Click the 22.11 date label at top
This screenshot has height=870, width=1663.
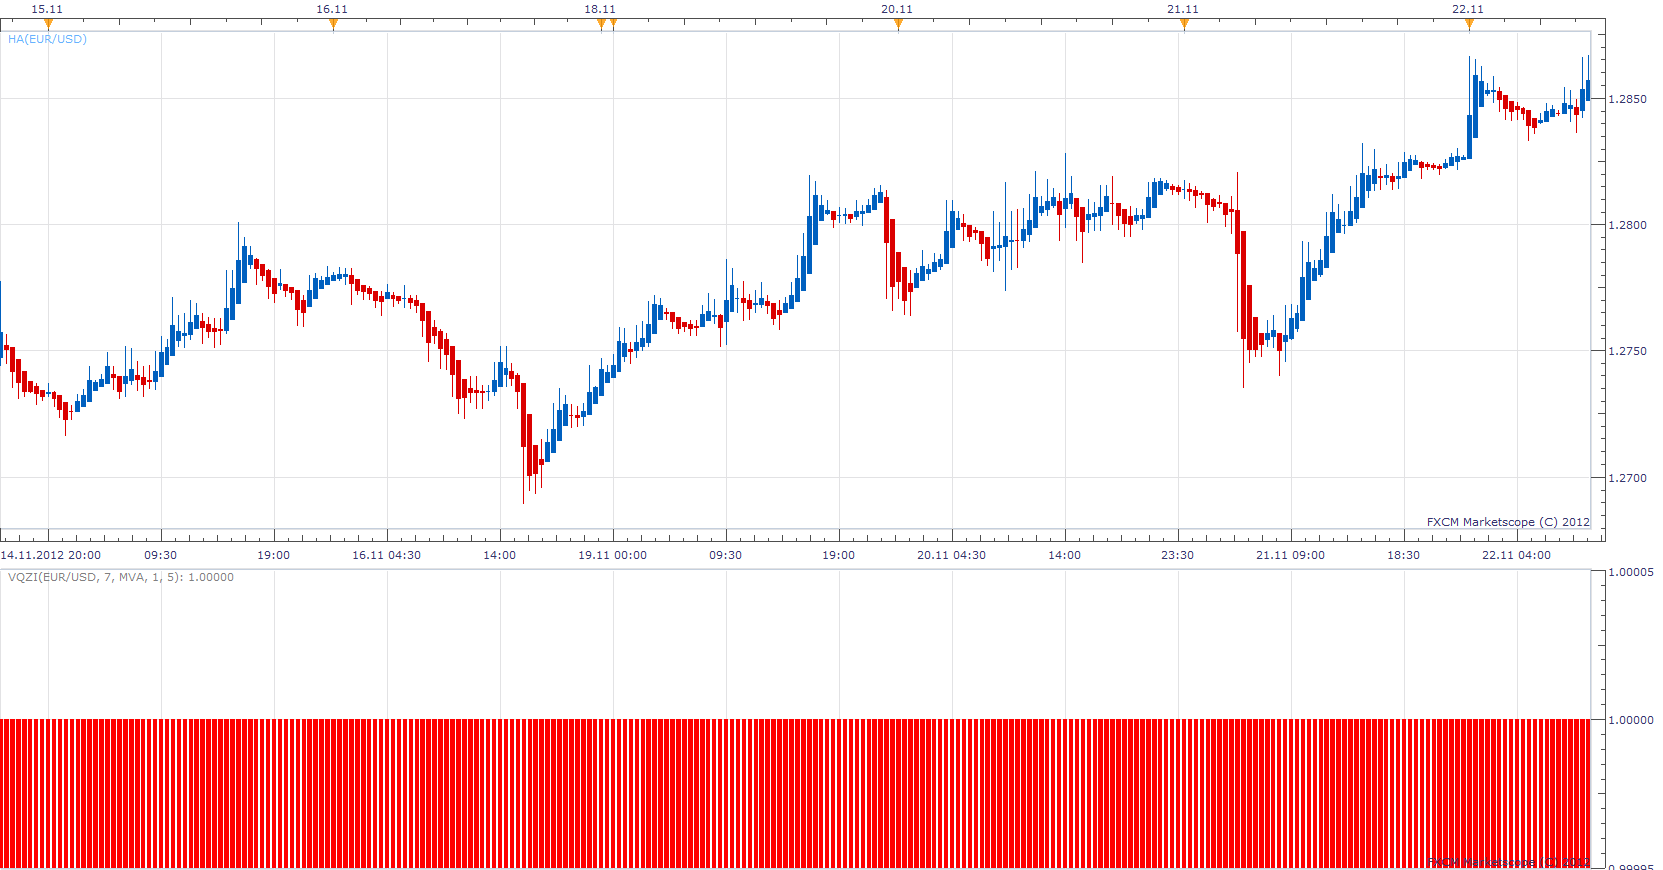pyautogui.click(x=1468, y=9)
